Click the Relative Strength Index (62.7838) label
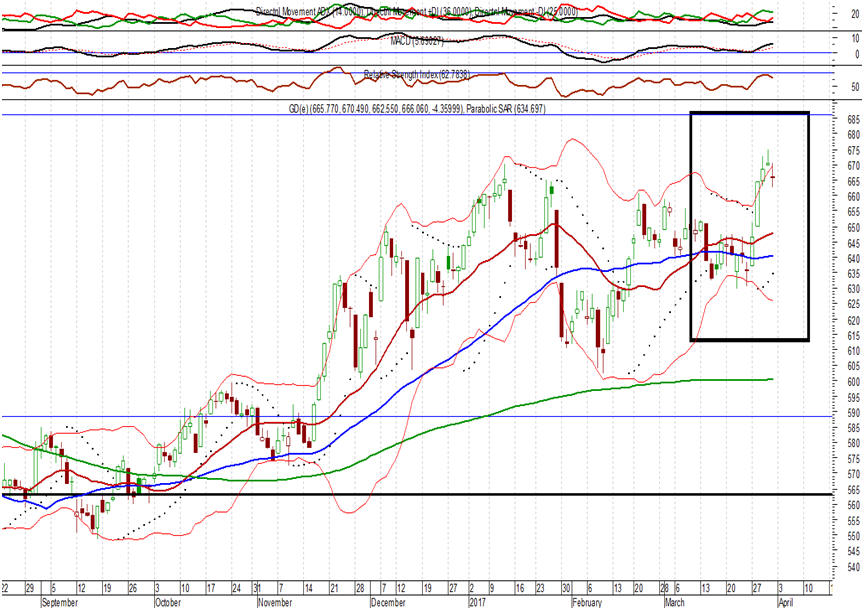 click(417, 74)
